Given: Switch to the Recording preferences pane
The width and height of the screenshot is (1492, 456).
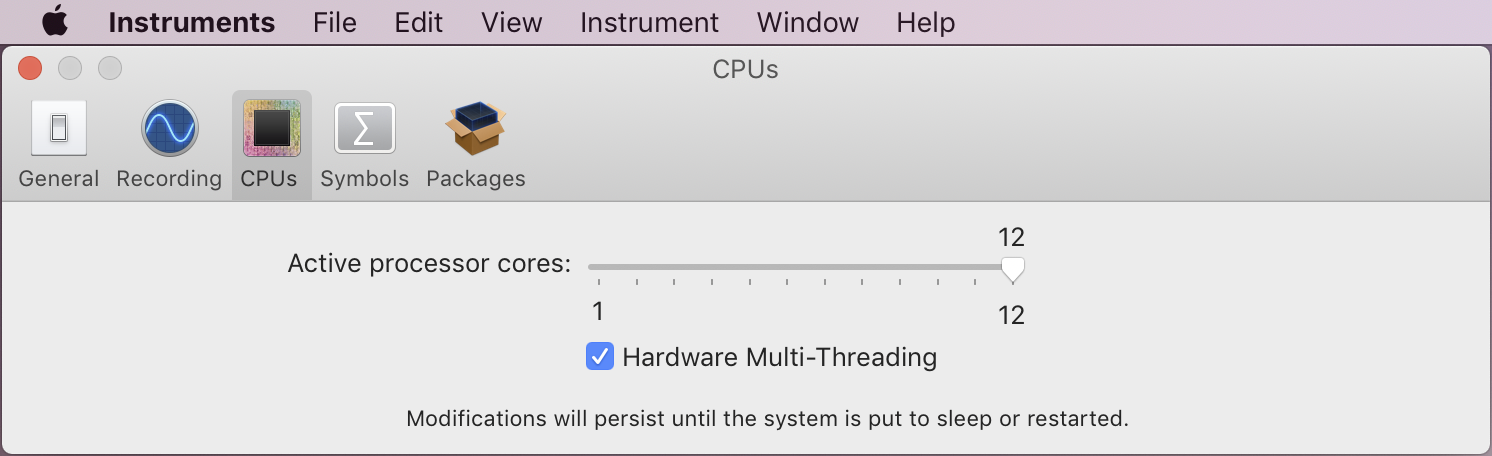Looking at the screenshot, I should [169, 145].
